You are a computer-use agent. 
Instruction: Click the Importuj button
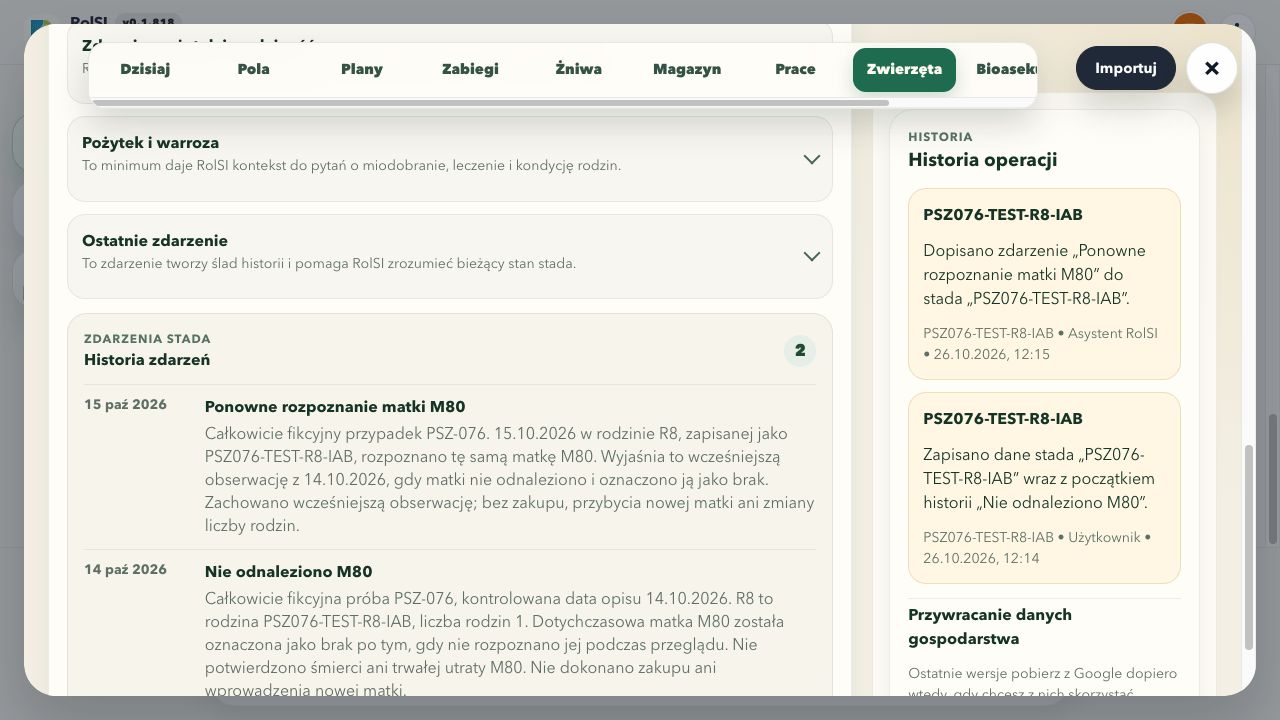tap(1126, 68)
